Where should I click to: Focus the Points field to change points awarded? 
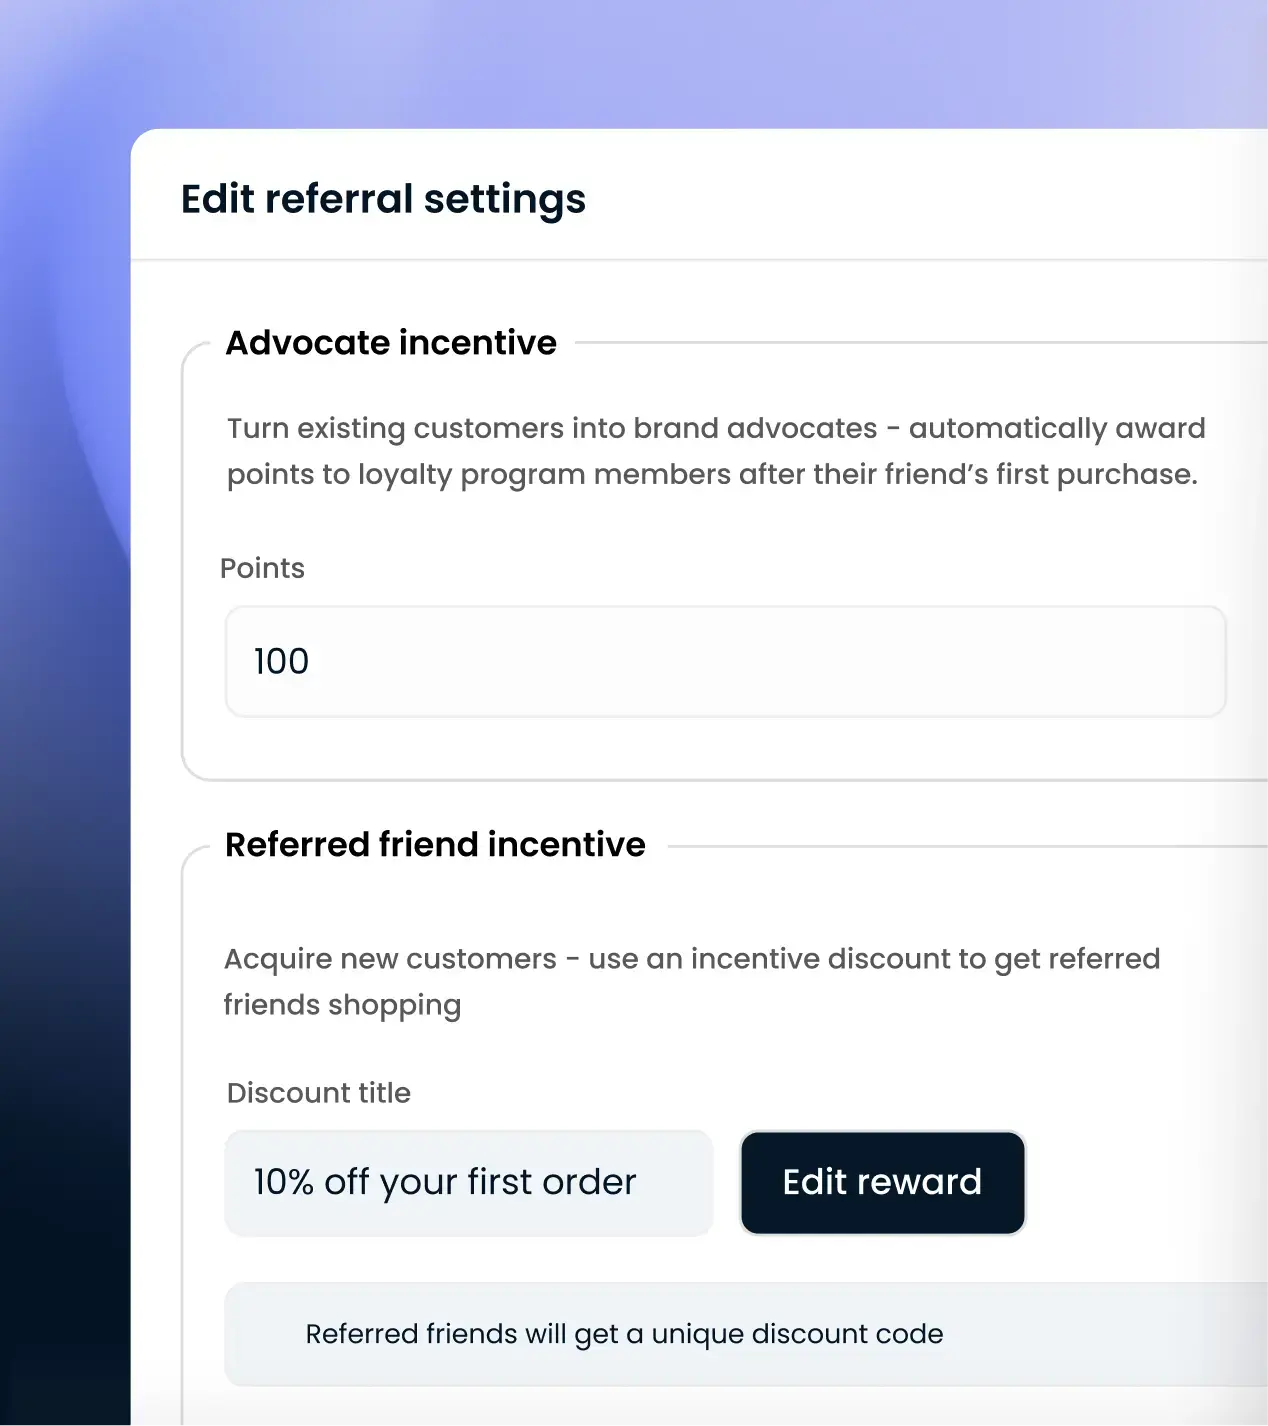(x=725, y=661)
